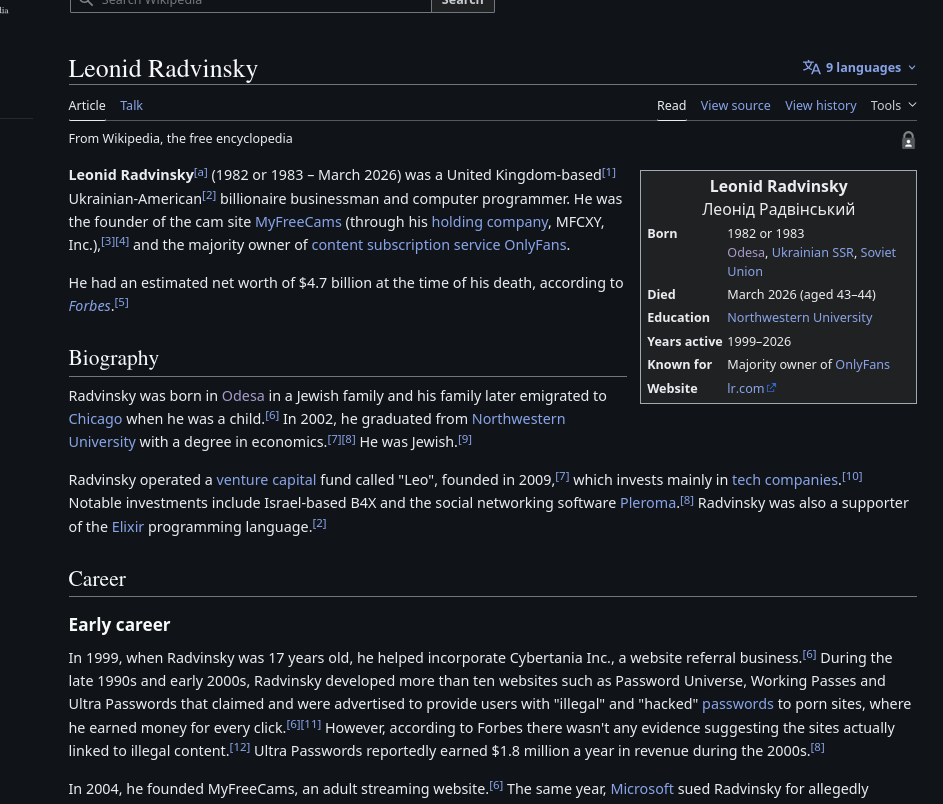Click footnote [12] after illegal content
Viewport: 943px width, 804px height.
239,747
